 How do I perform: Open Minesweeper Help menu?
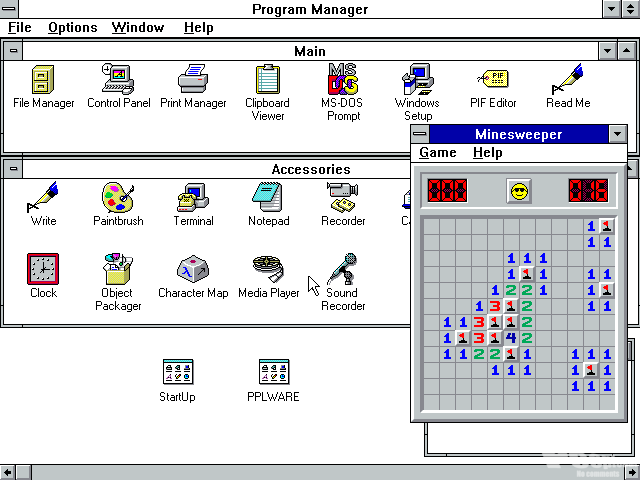(488, 153)
